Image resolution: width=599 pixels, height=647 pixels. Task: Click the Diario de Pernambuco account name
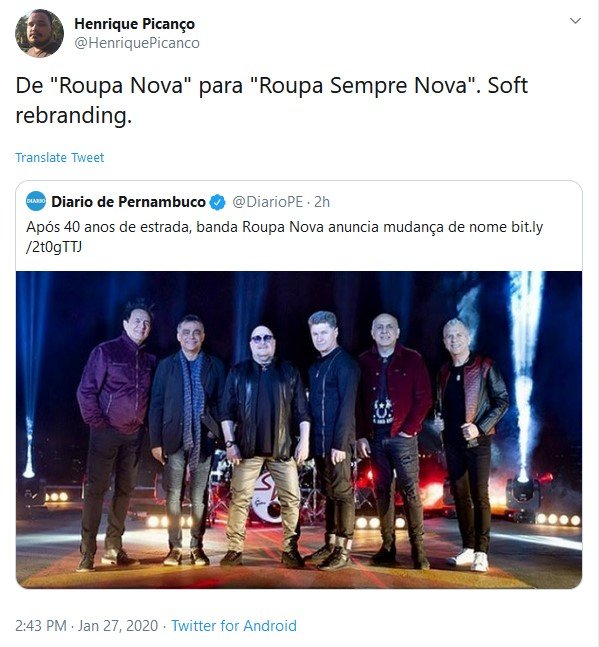coord(128,202)
